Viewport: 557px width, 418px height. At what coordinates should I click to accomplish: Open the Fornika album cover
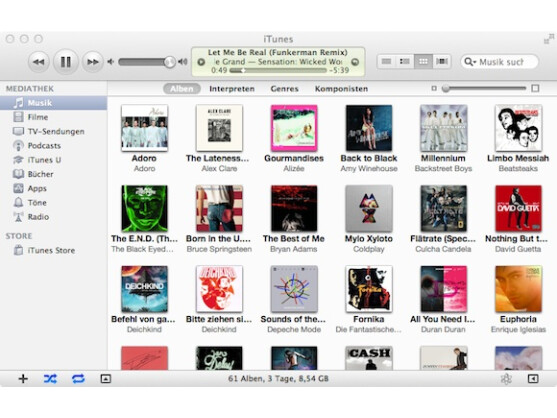pos(369,289)
